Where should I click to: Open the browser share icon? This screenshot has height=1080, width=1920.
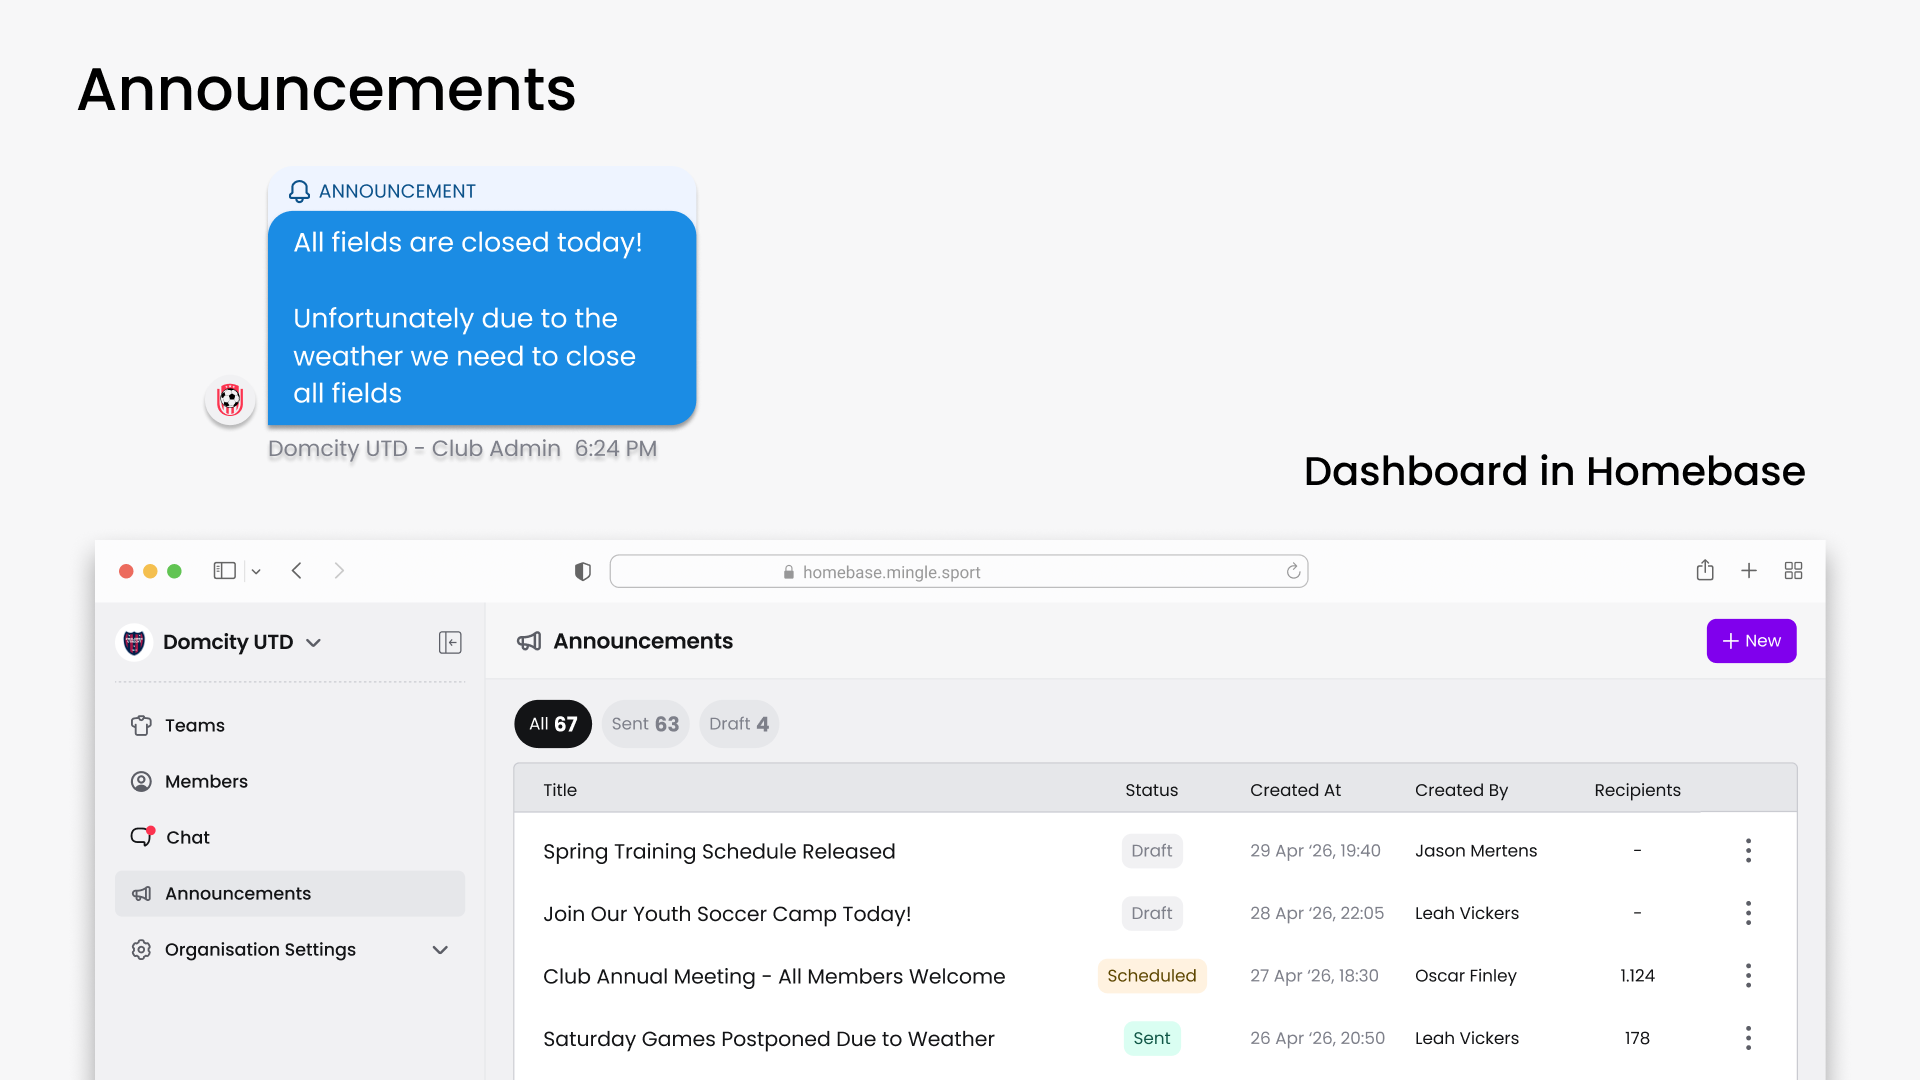(1705, 570)
